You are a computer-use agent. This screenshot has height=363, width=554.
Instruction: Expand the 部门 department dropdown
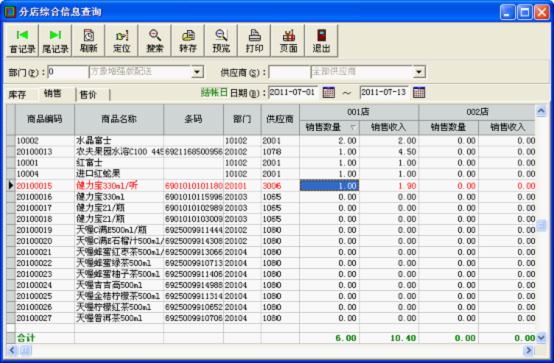click(x=197, y=72)
